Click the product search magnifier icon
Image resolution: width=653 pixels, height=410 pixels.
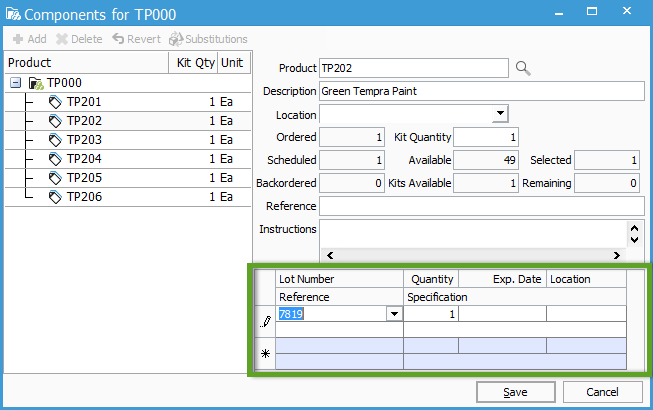coord(523,68)
